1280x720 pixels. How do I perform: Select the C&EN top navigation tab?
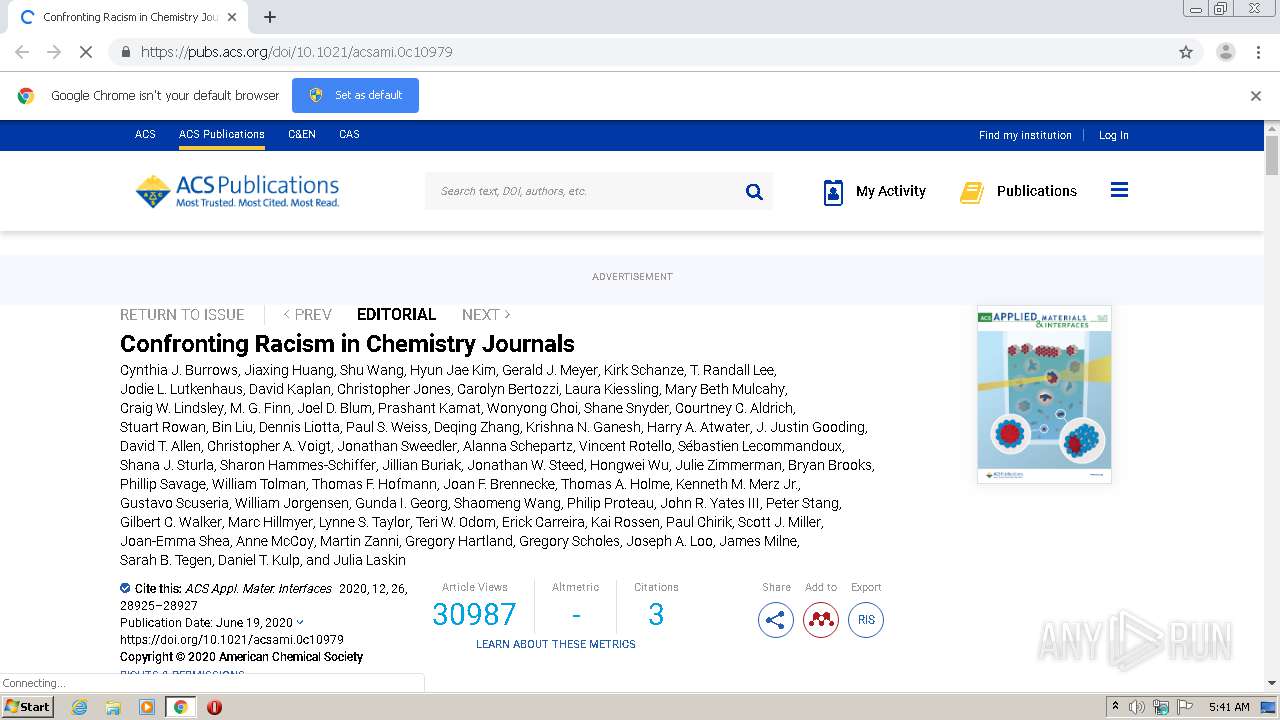tap(302, 134)
